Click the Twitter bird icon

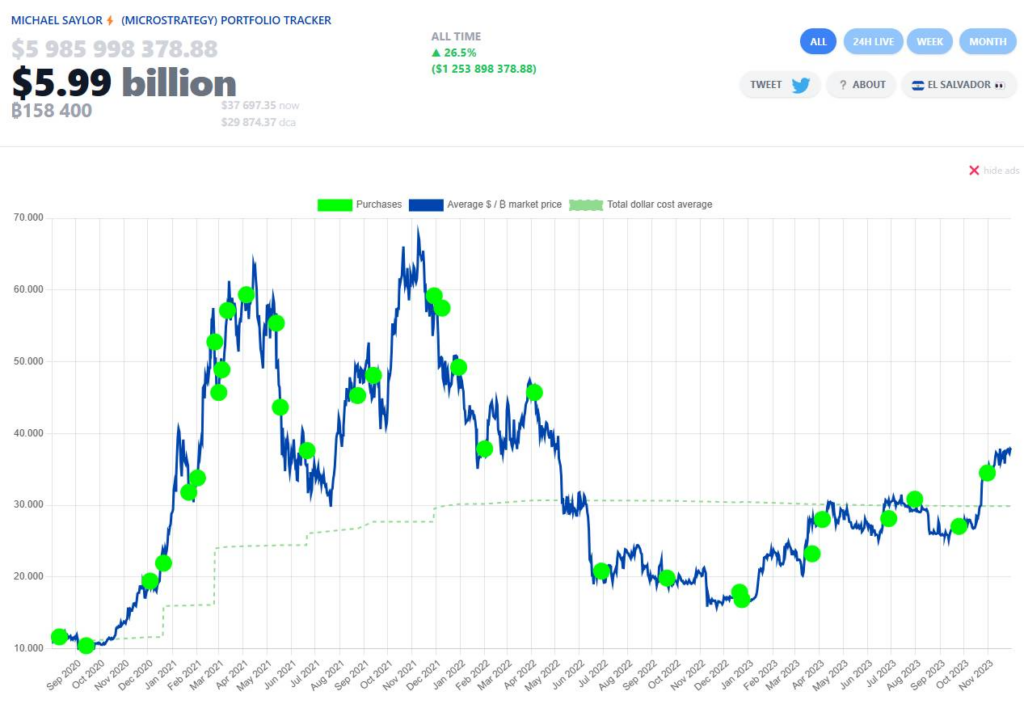(x=800, y=85)
